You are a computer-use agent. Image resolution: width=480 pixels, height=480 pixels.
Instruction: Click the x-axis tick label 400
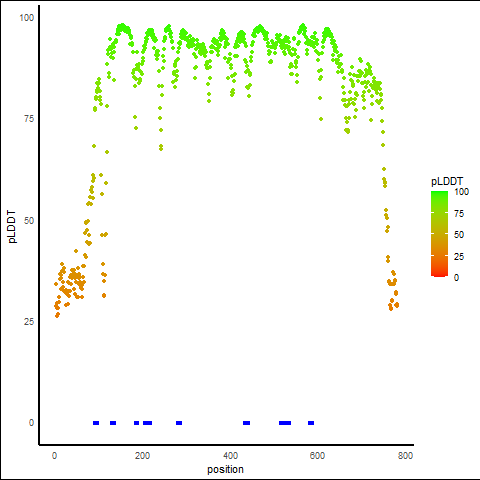[230, 456]
